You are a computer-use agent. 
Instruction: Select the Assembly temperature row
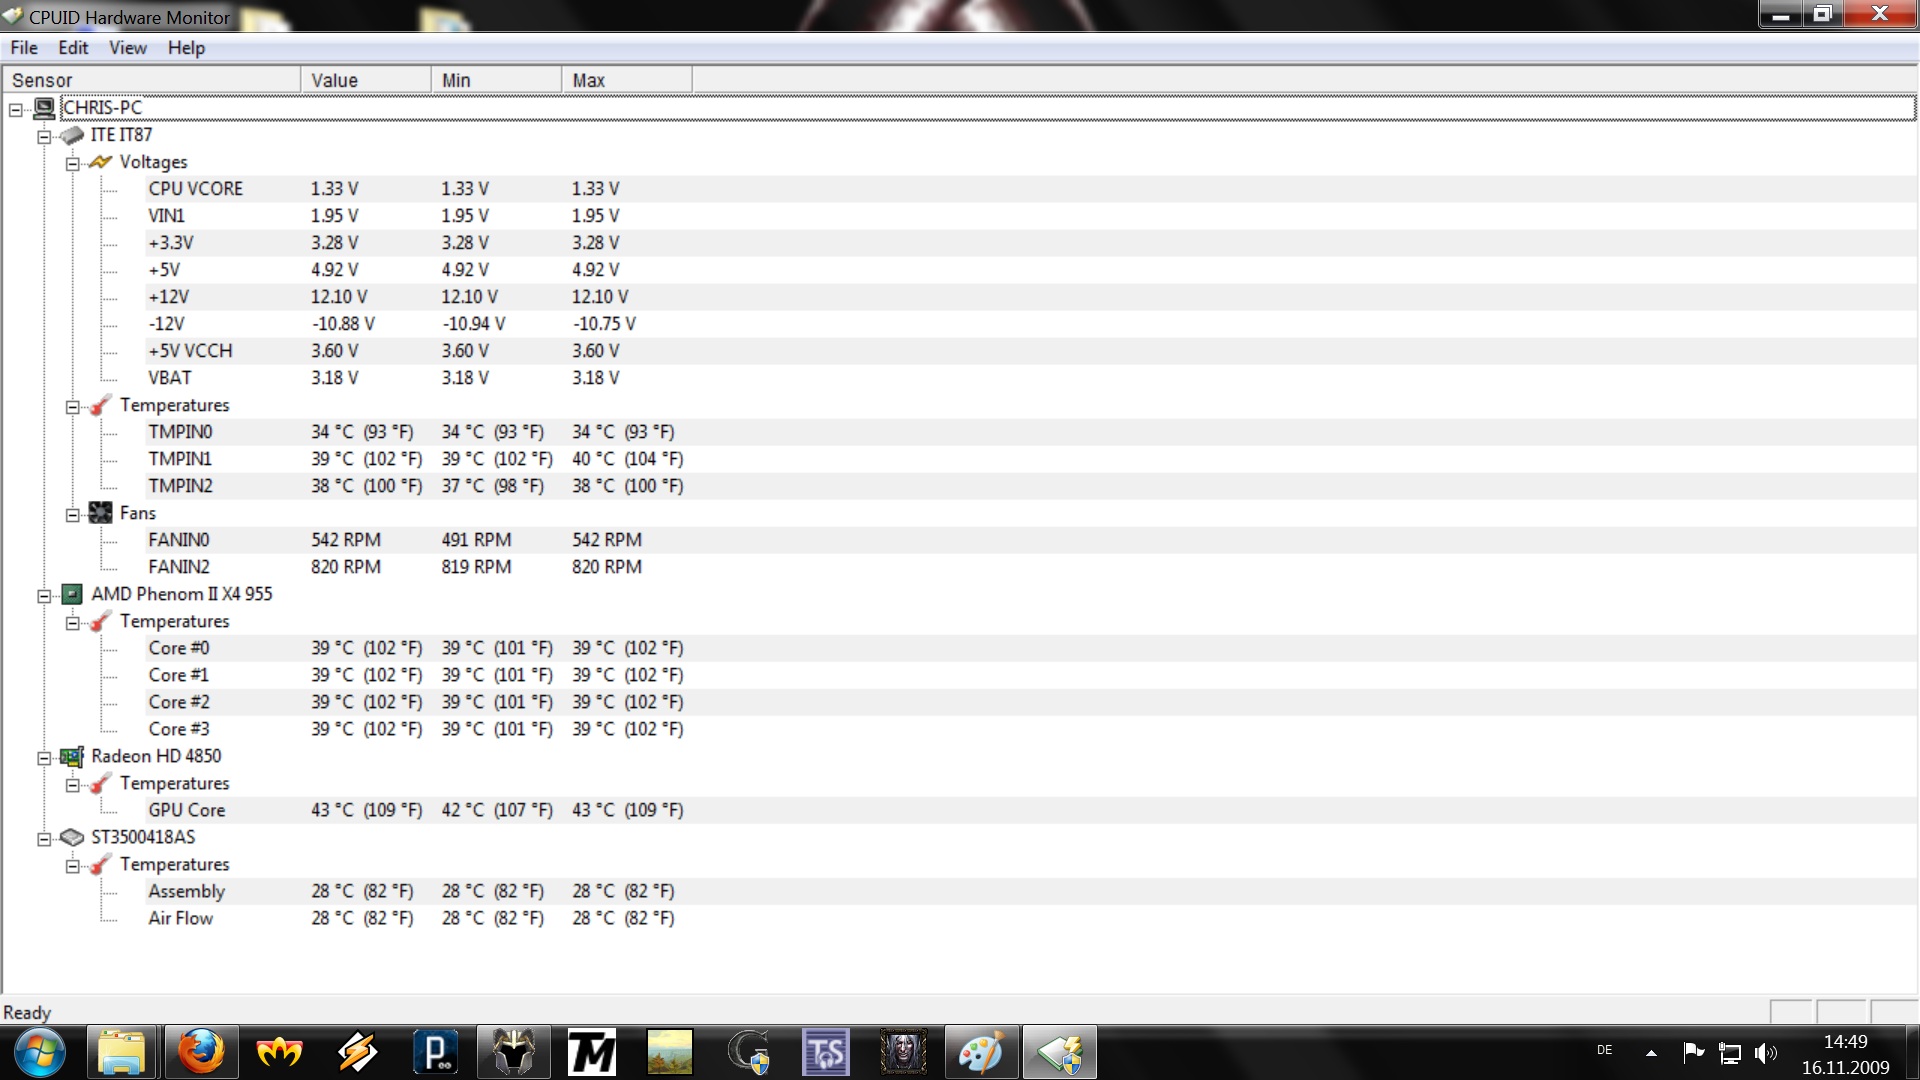tap(1030, 891)
